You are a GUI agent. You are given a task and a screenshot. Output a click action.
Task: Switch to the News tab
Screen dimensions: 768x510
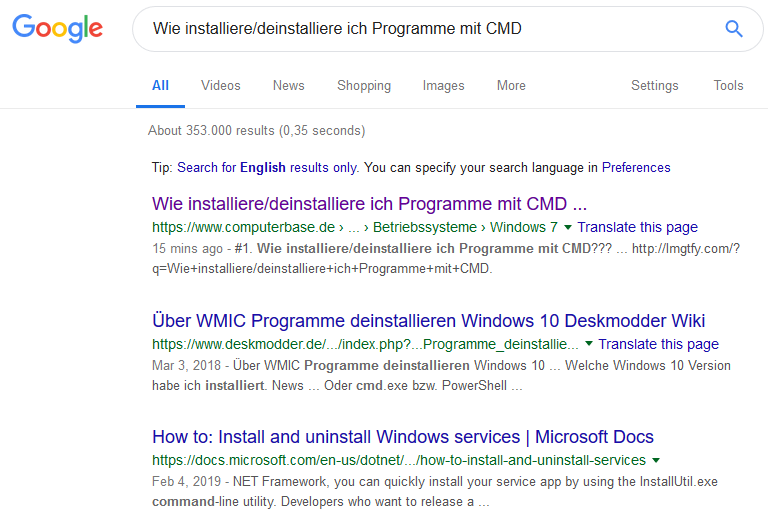[288, 86]
